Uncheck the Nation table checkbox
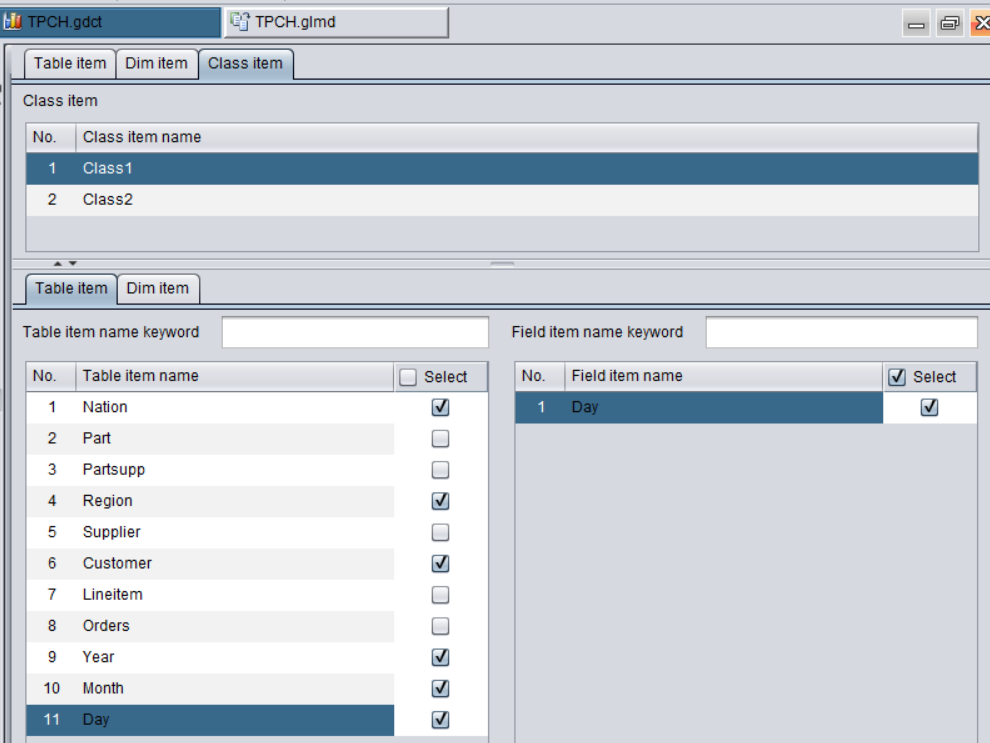990x743 pixels. (440, 407)
